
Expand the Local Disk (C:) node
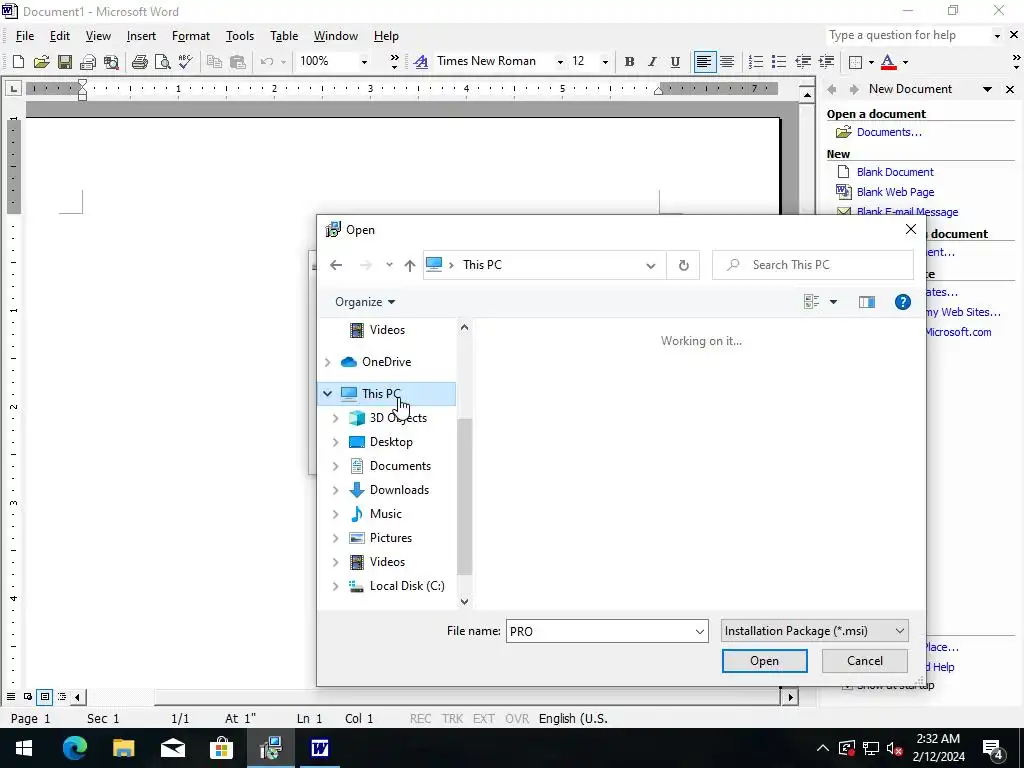[x=336, y=586]
